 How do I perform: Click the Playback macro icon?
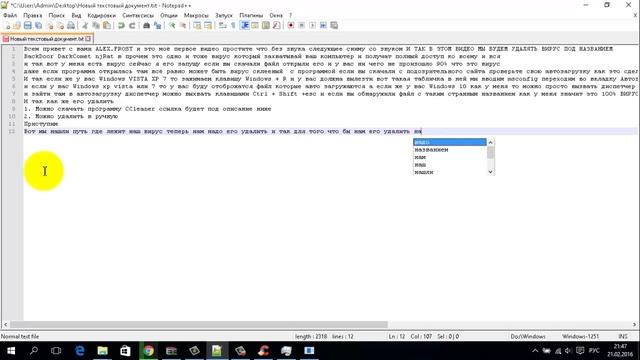[x=312, y=26]
